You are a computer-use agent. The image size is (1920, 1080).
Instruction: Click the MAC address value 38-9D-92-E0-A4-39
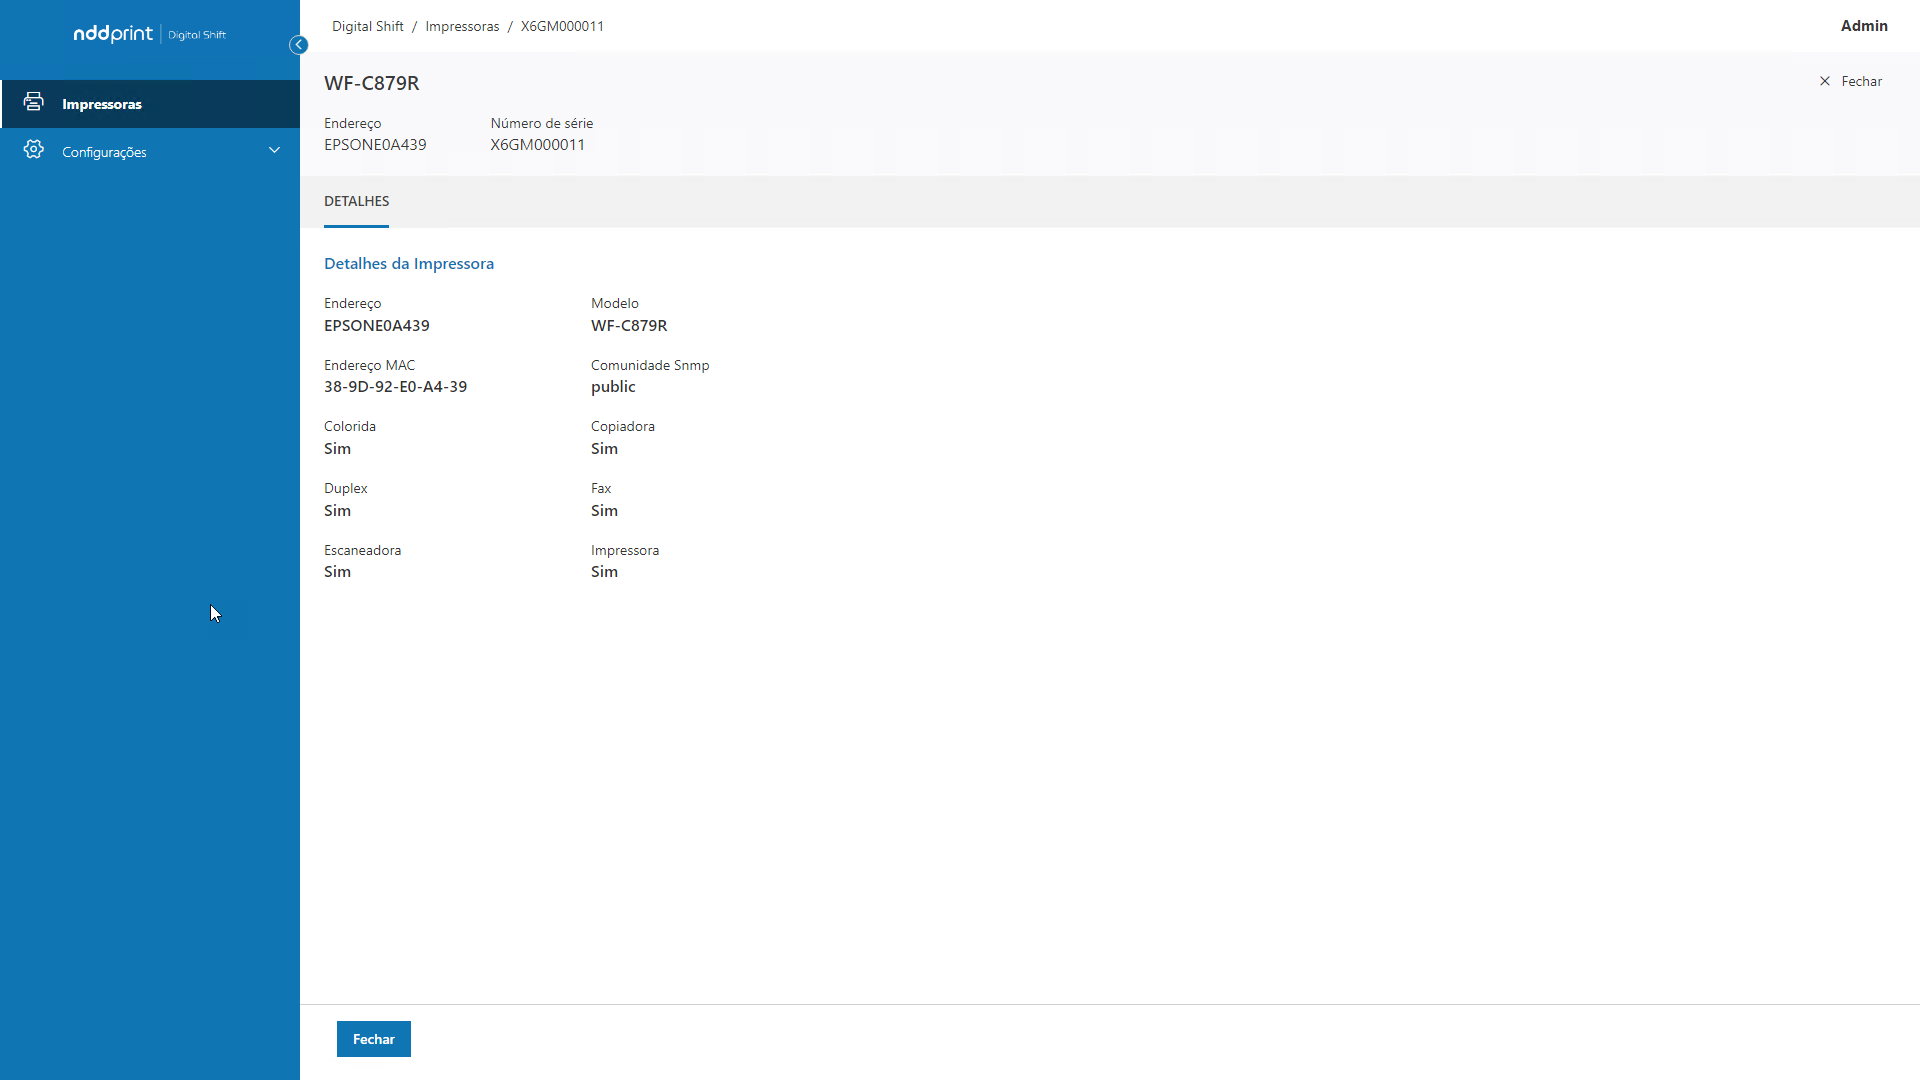(395, 387)
